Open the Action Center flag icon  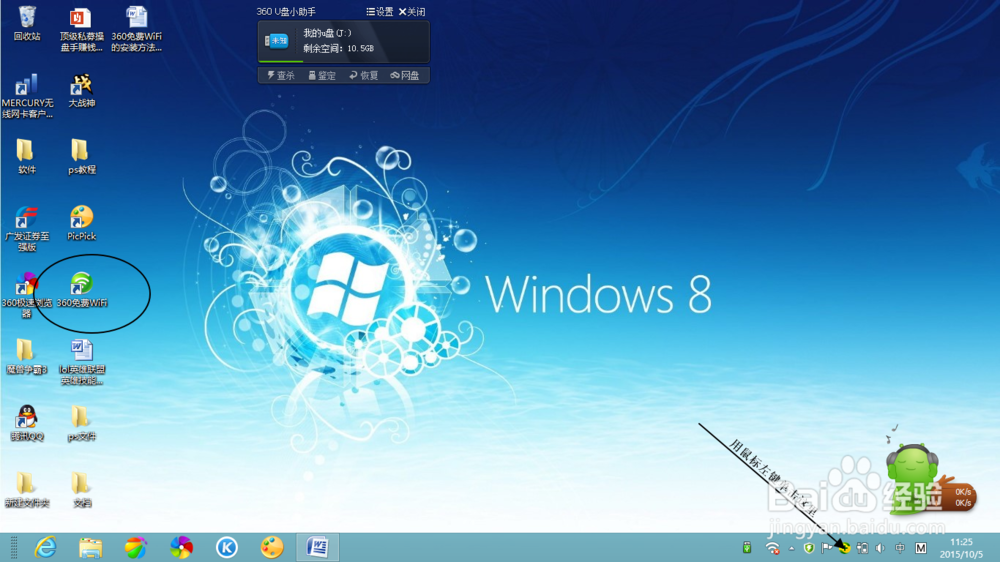[827, 547]
